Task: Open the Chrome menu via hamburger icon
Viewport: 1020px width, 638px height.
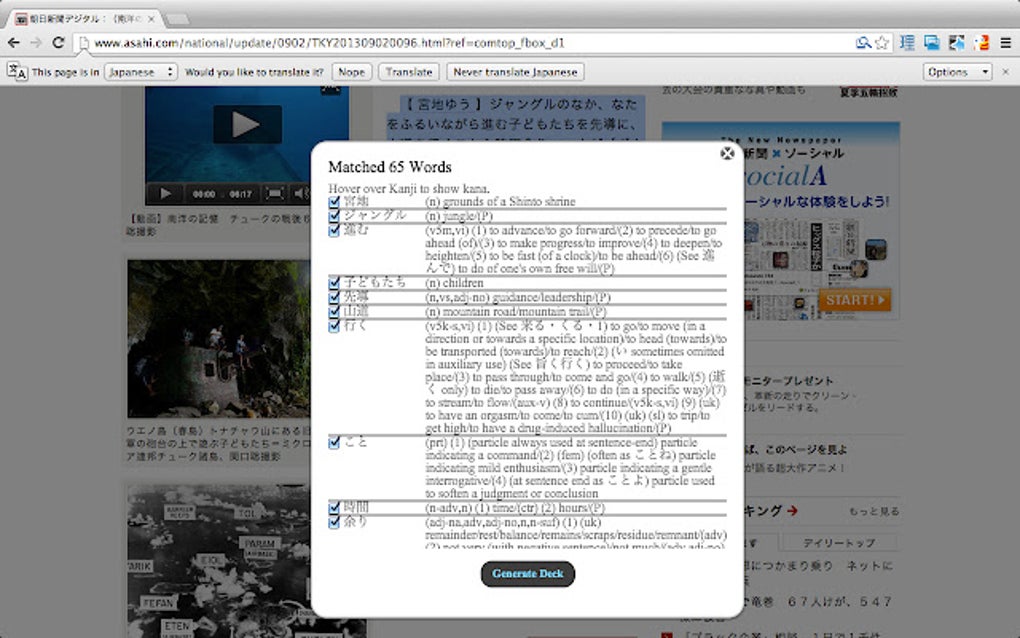Action: click(x=1004, y=44)
